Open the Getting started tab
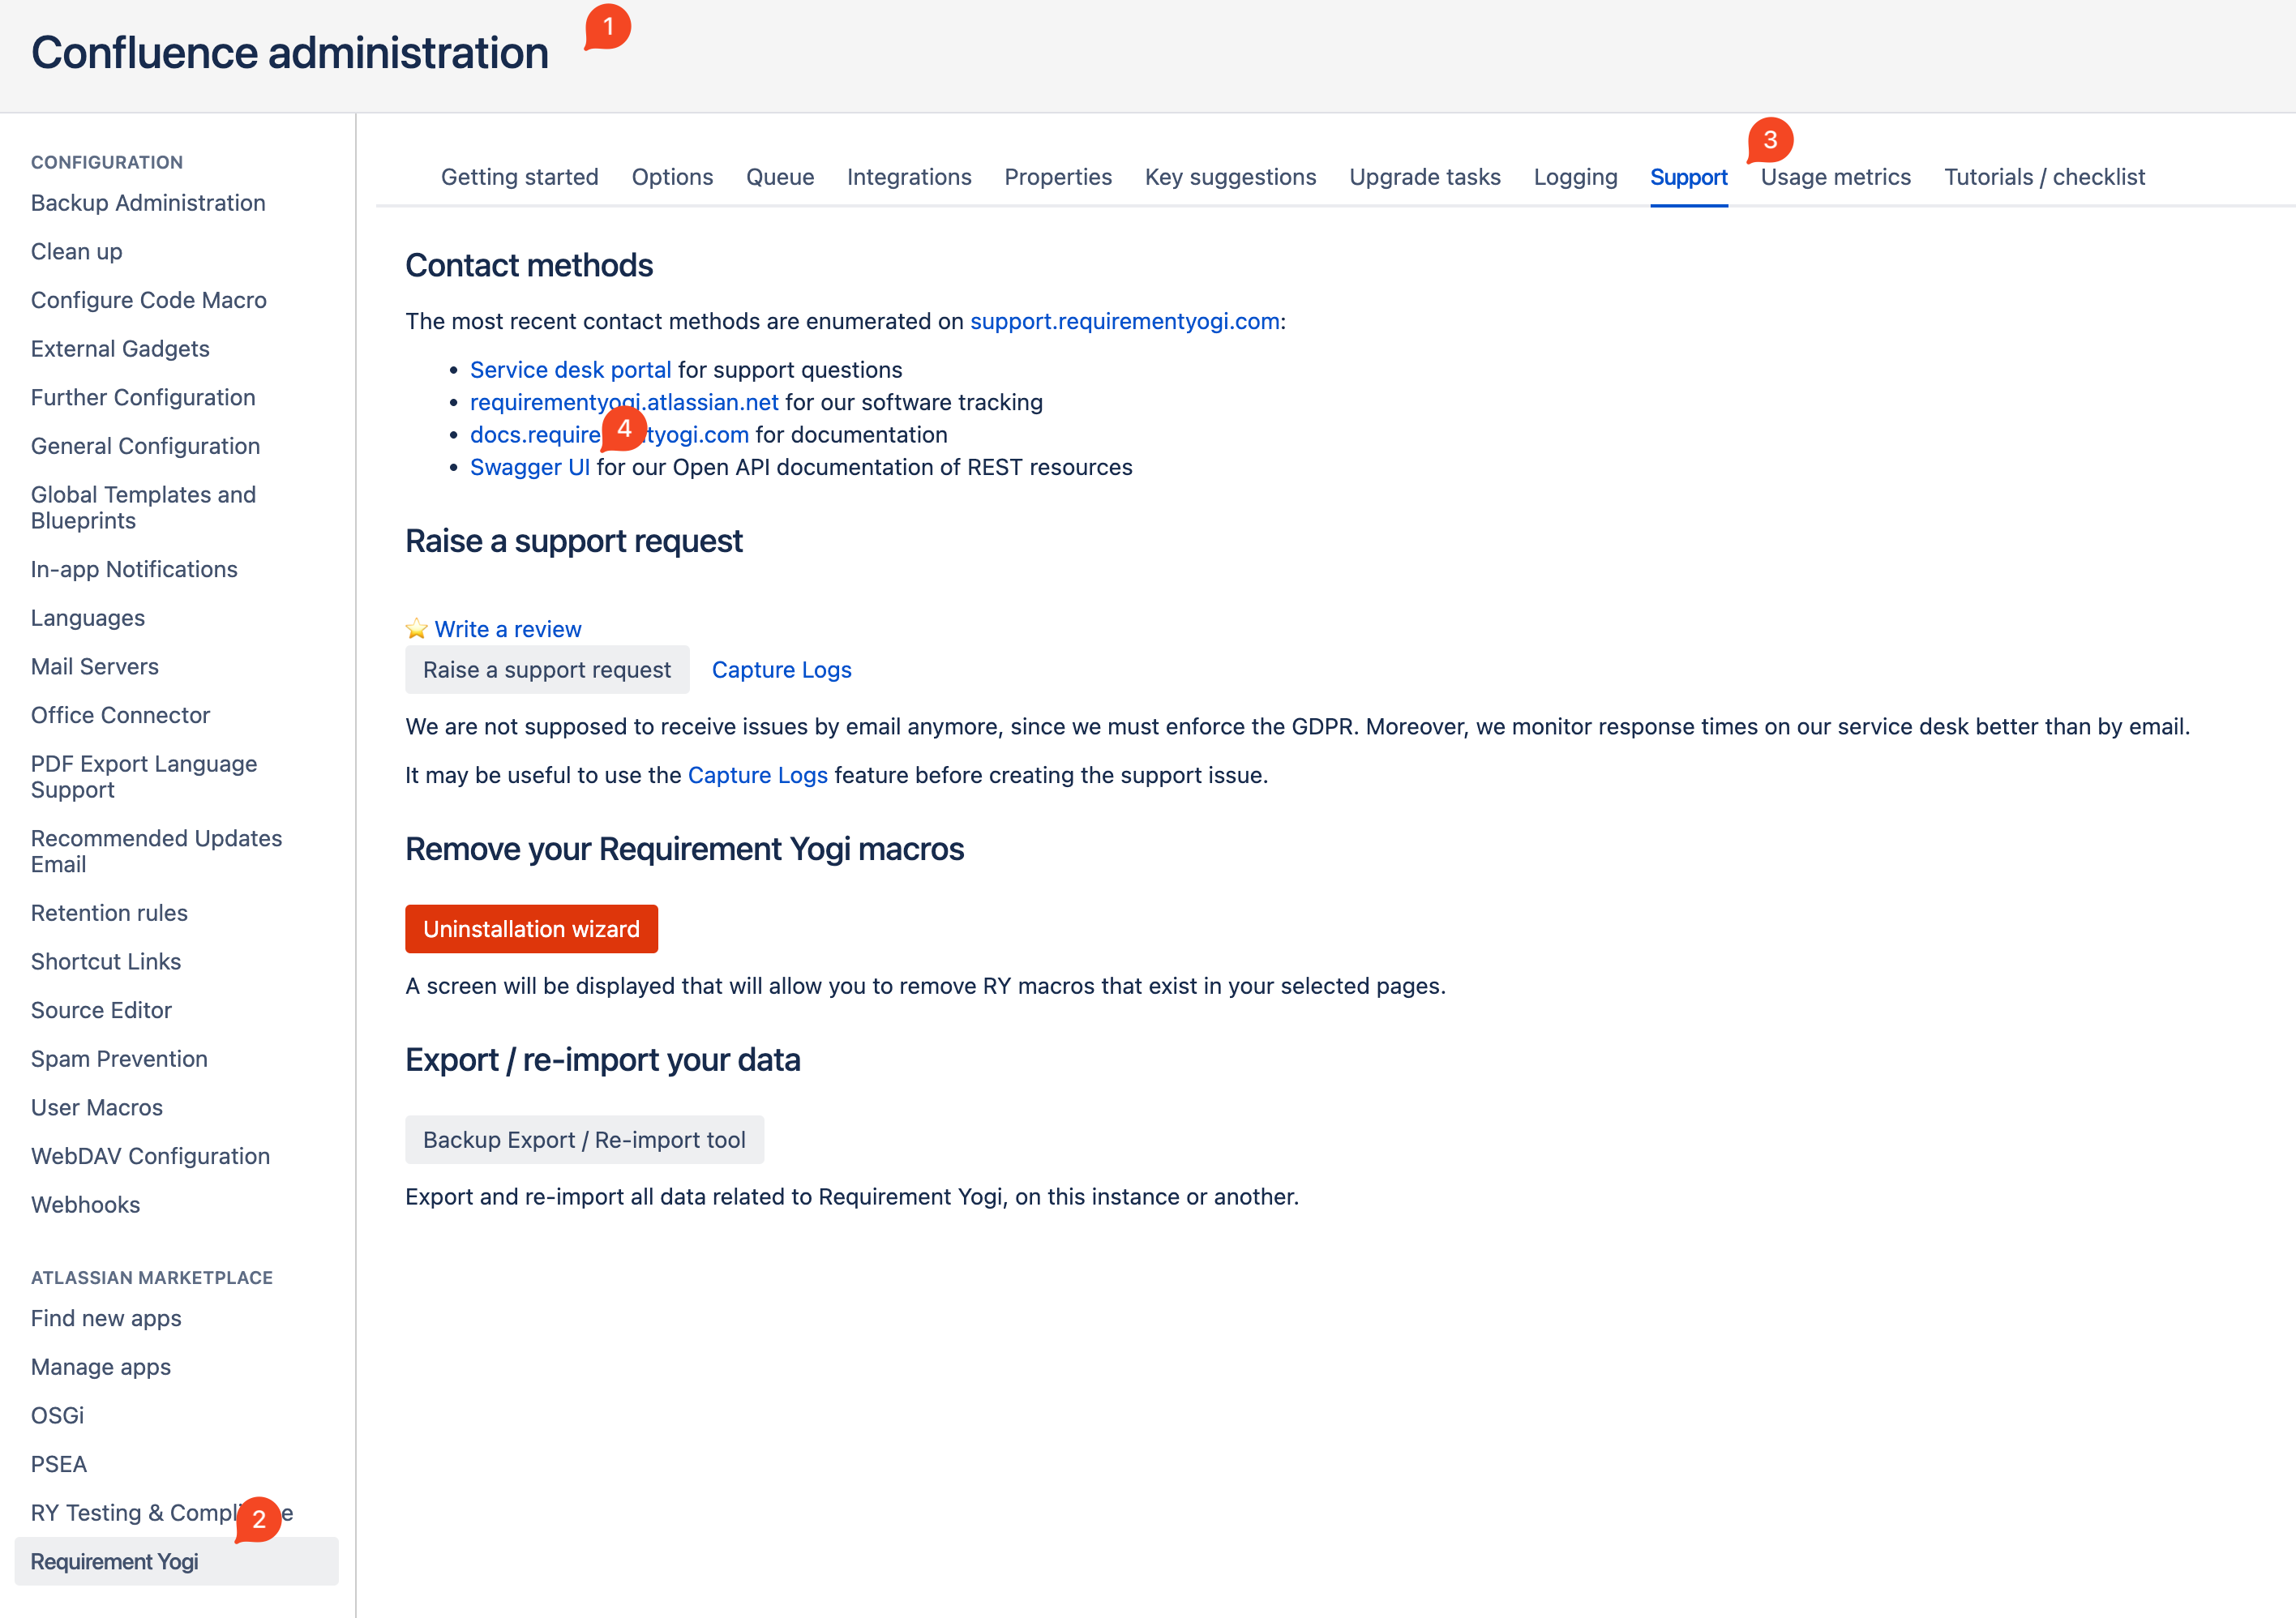This screenshot has width=2296, height=1618. 519,177
